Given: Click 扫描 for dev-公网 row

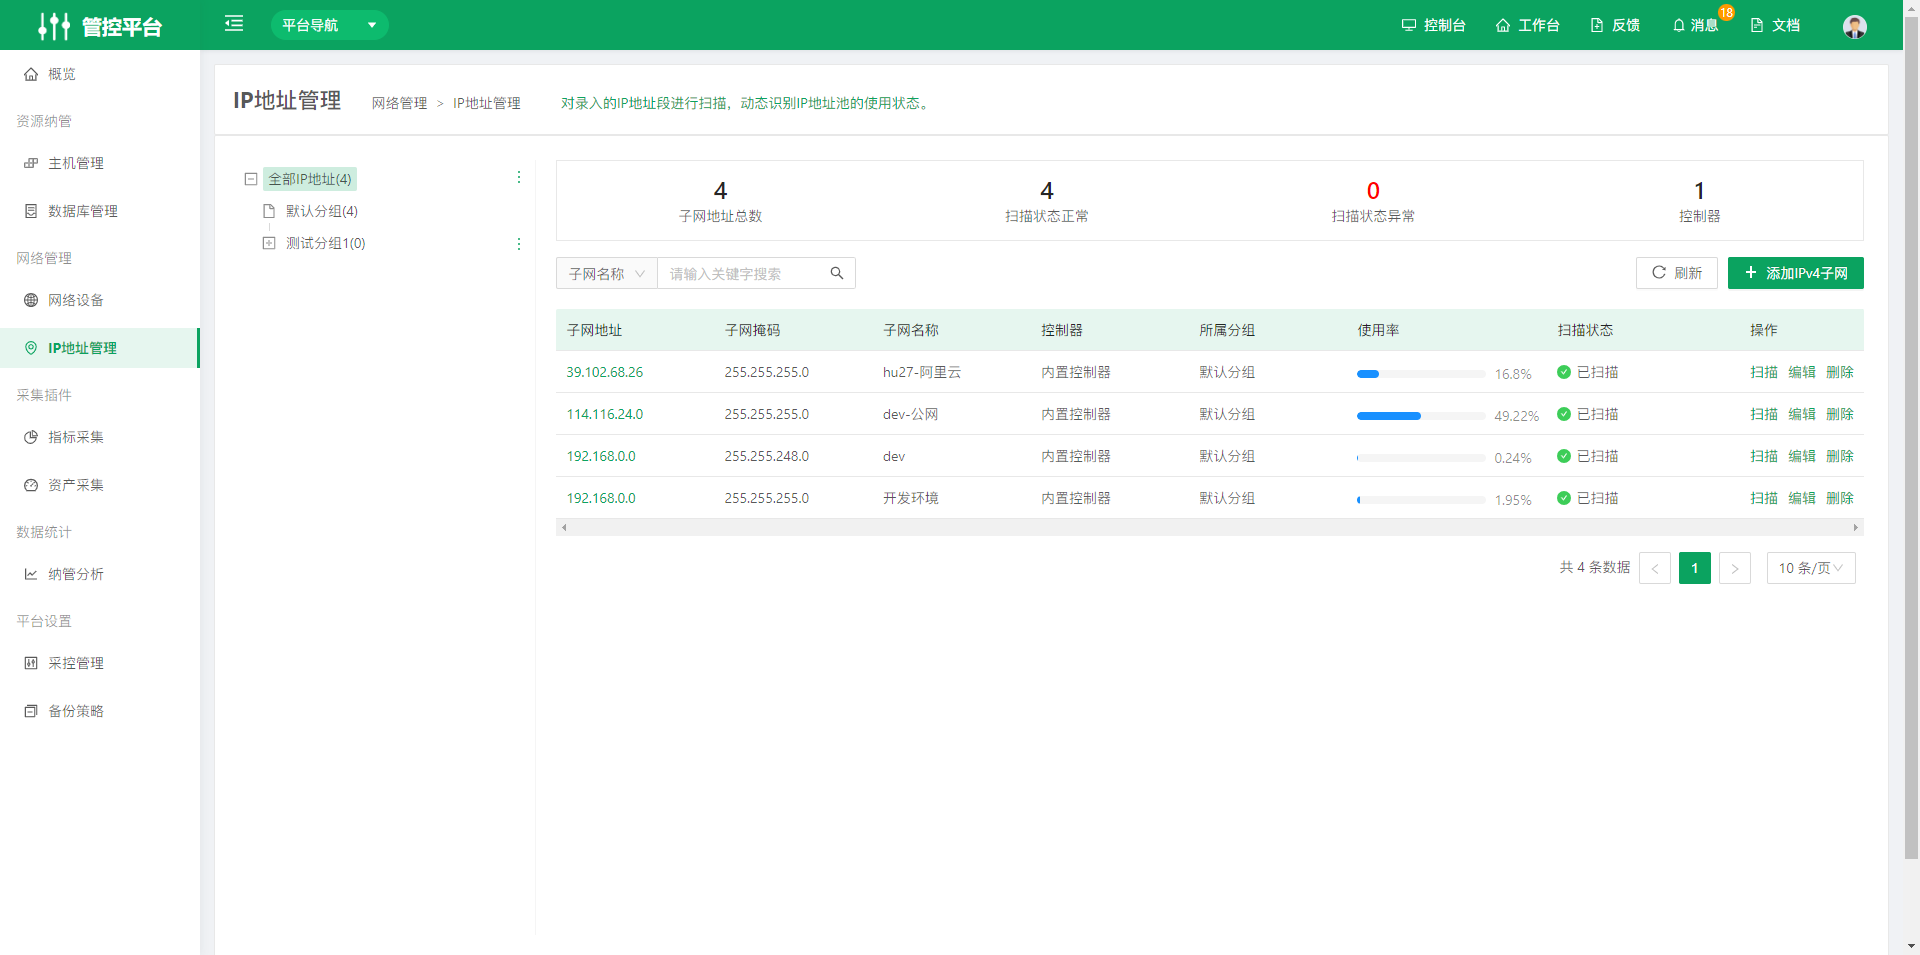Looking at the screenshot, I should point(1764,414).
